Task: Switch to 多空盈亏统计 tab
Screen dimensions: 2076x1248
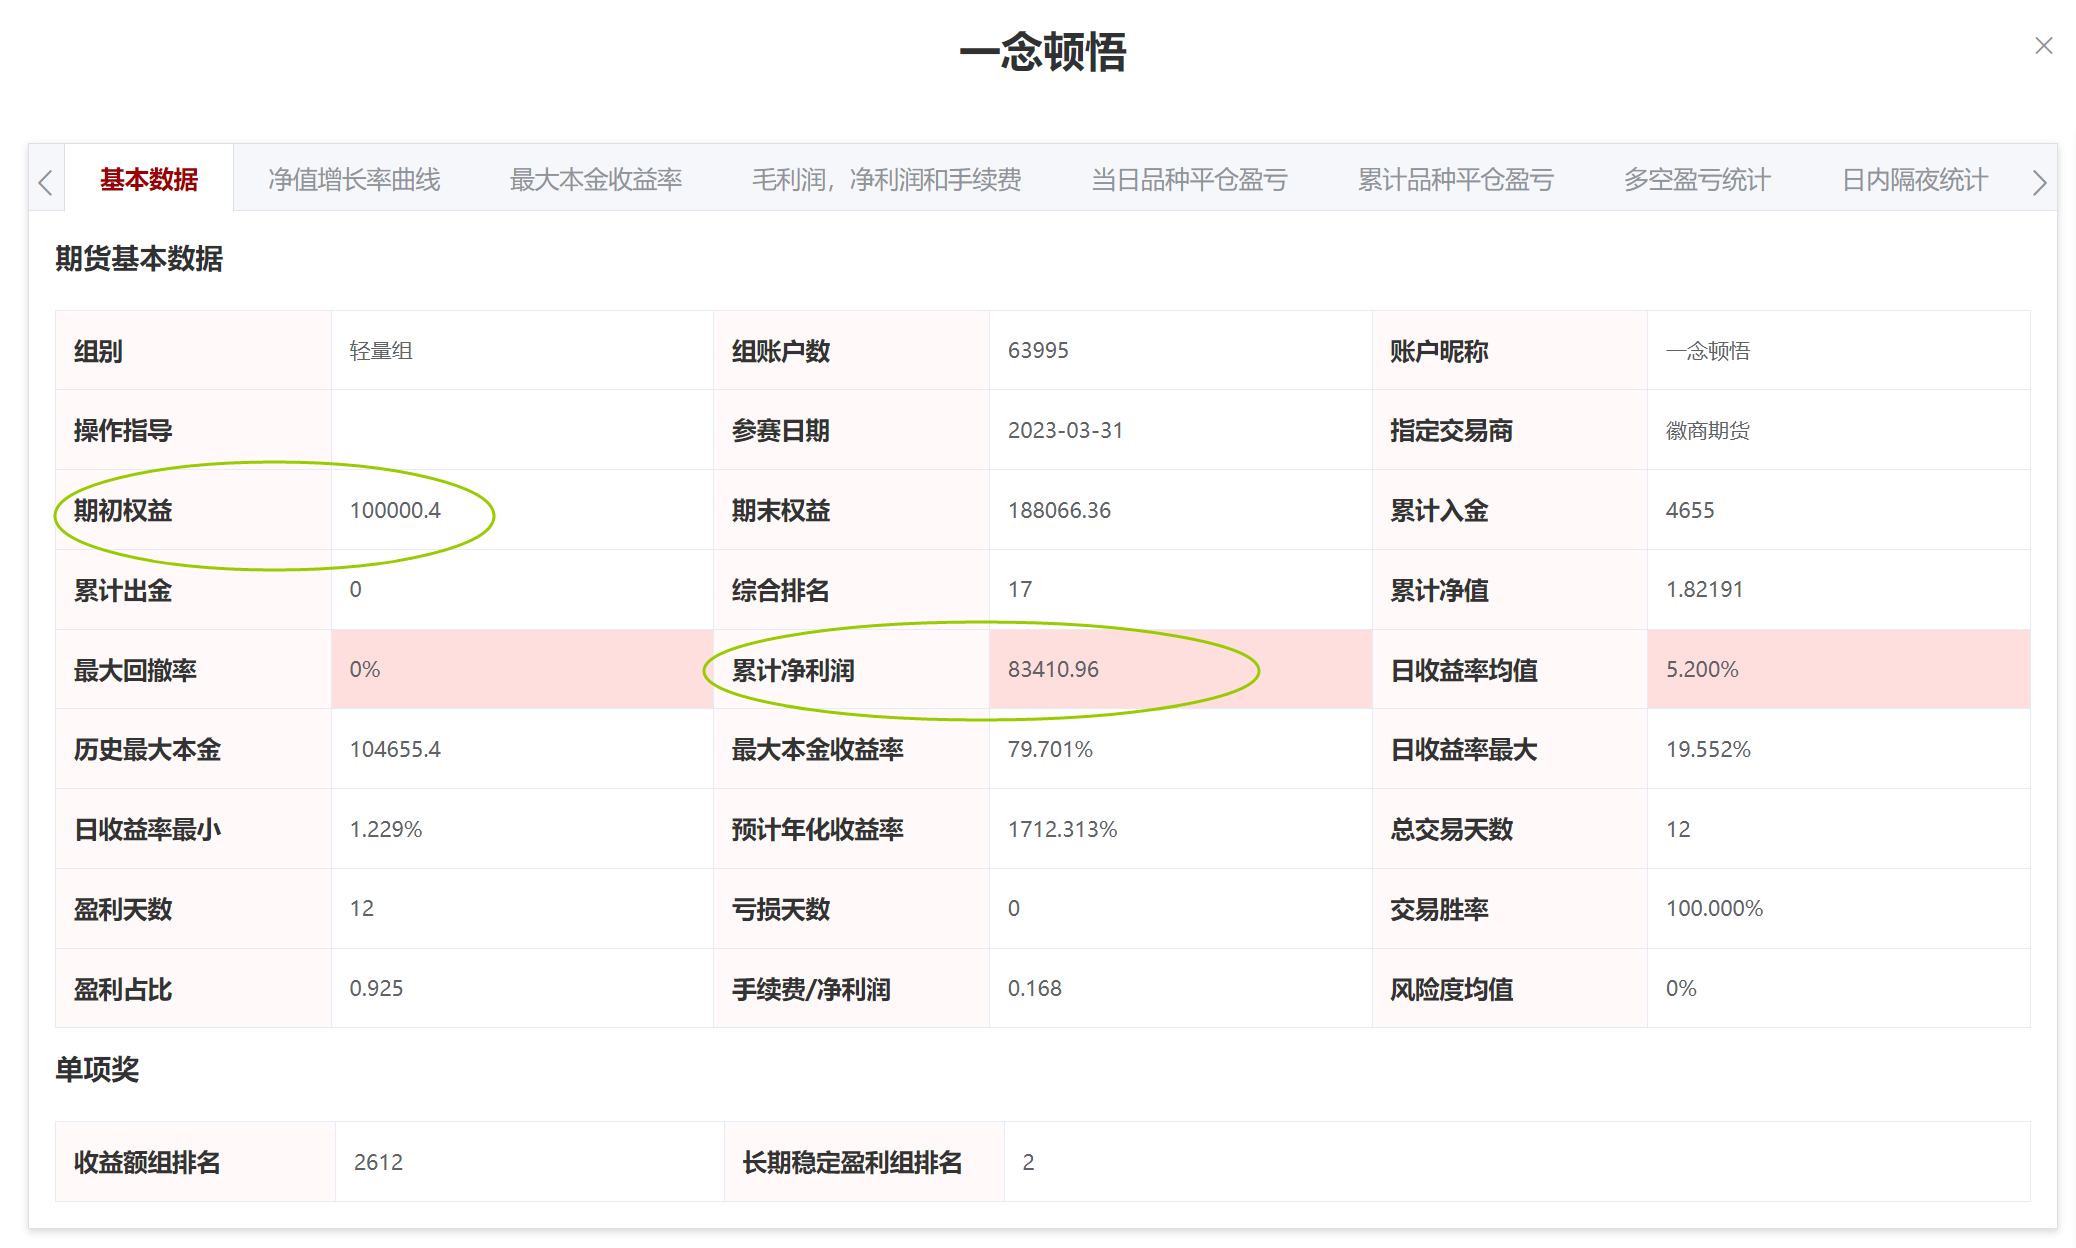Action: pyautogui.click(x=1697, y=180)
